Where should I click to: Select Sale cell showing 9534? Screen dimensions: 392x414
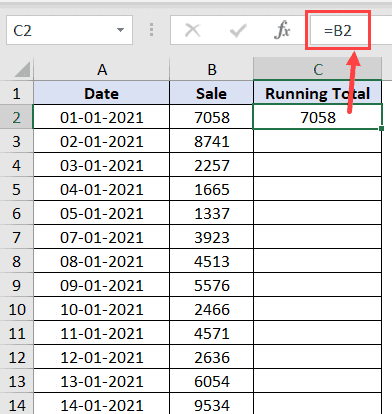(211, 404)
